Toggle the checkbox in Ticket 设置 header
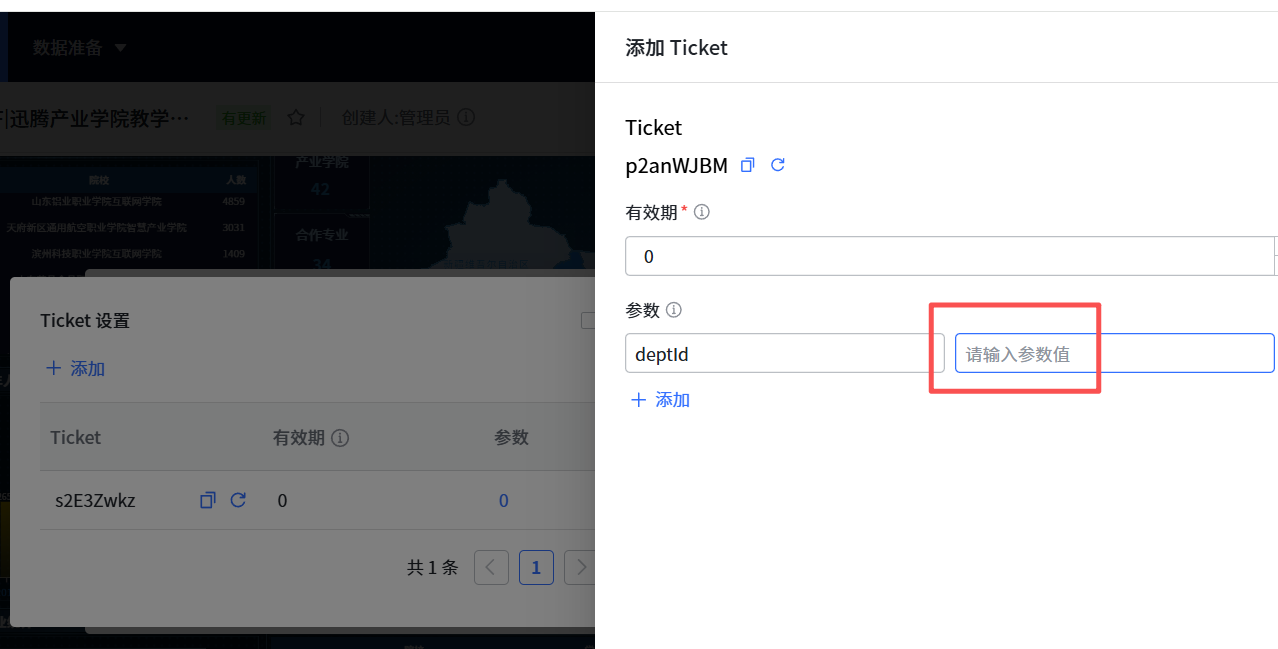1278x649 pixels. (x=588, y=320)
